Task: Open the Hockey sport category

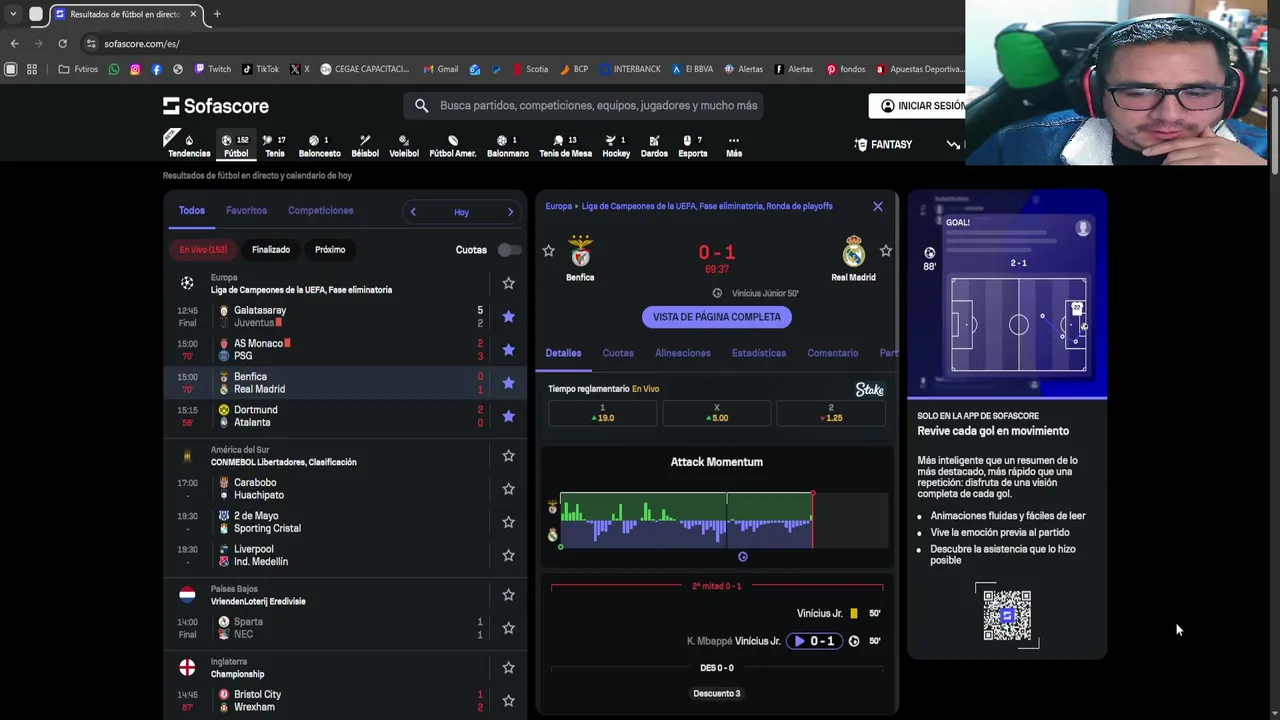Action: pos(616,146)
